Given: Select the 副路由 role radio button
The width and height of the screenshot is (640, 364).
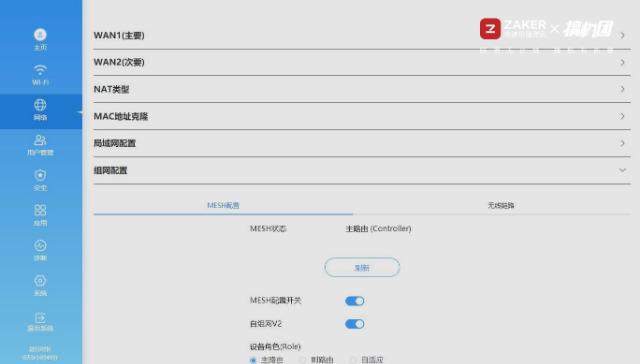Looking at the screenshot, I should [302, 360].
